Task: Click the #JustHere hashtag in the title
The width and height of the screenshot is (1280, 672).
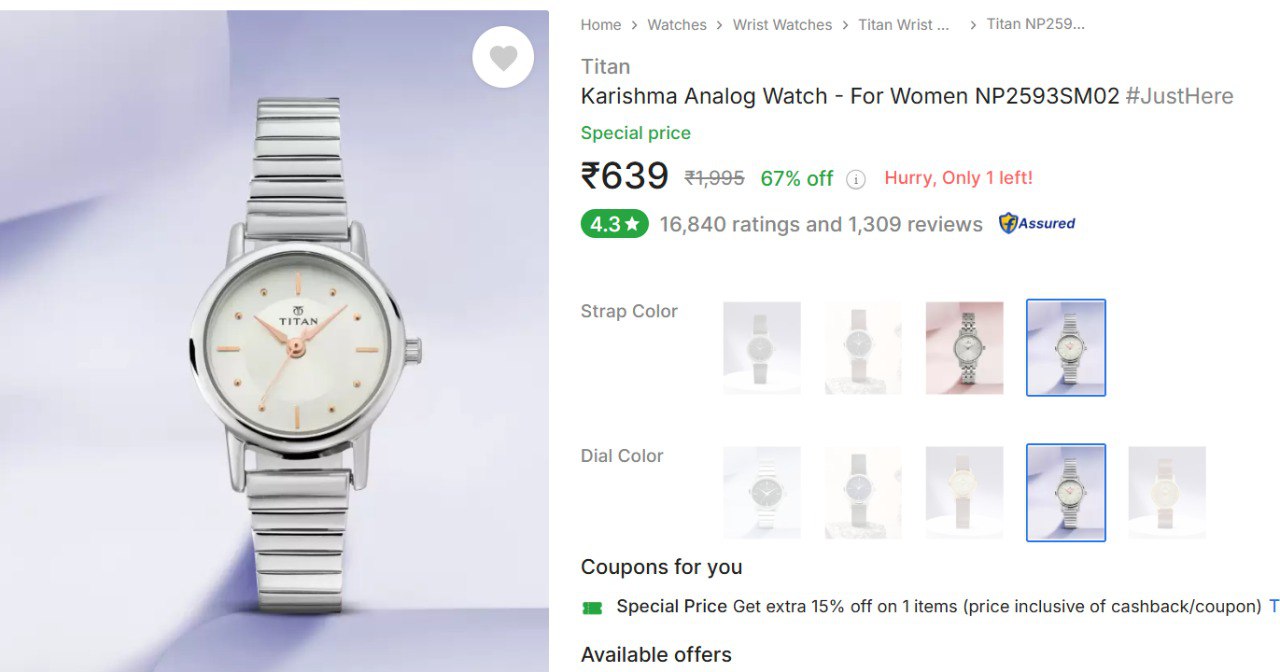Action: [x=1179, y=96]
